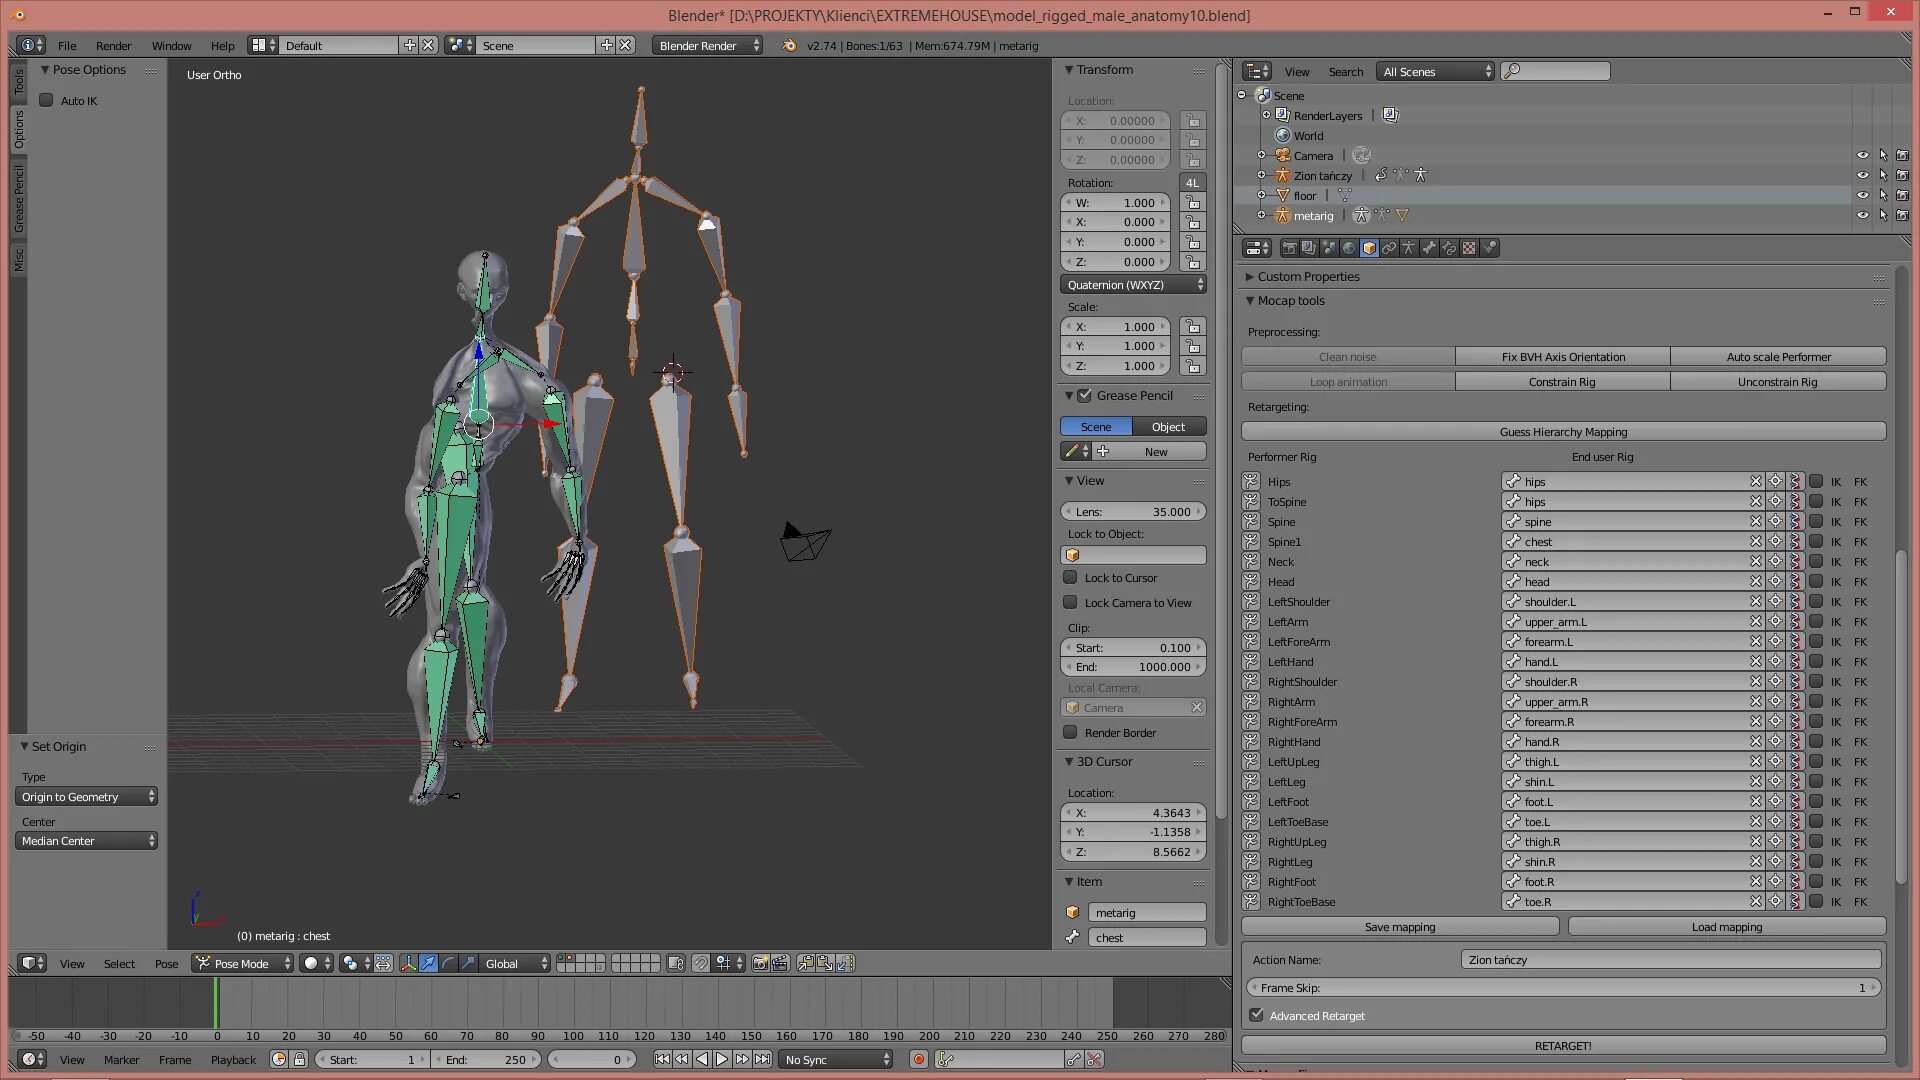Screen dimensions: 1920x1080
Task: Open Bone properties tab icon
Action: coord(1429,248)
